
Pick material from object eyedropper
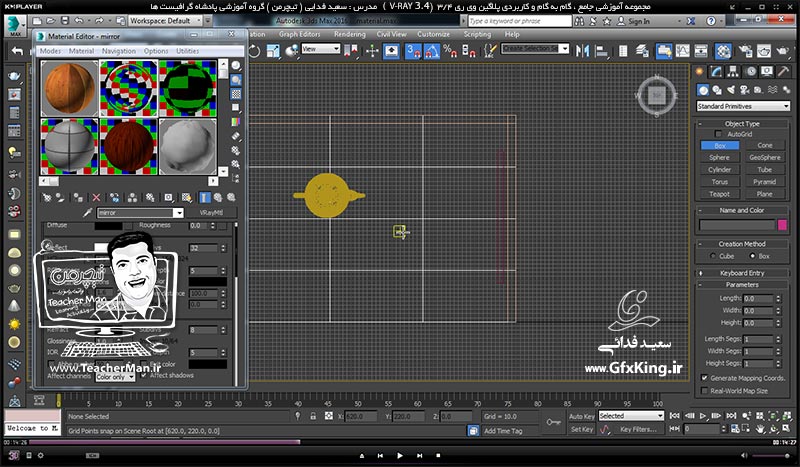88,212
